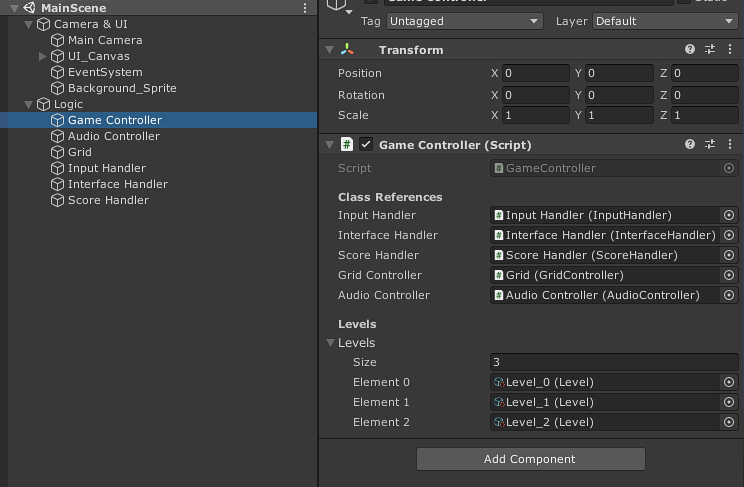Click the Position X field
The height and width of the screenshot is (487, 744).
click(536, 73)
